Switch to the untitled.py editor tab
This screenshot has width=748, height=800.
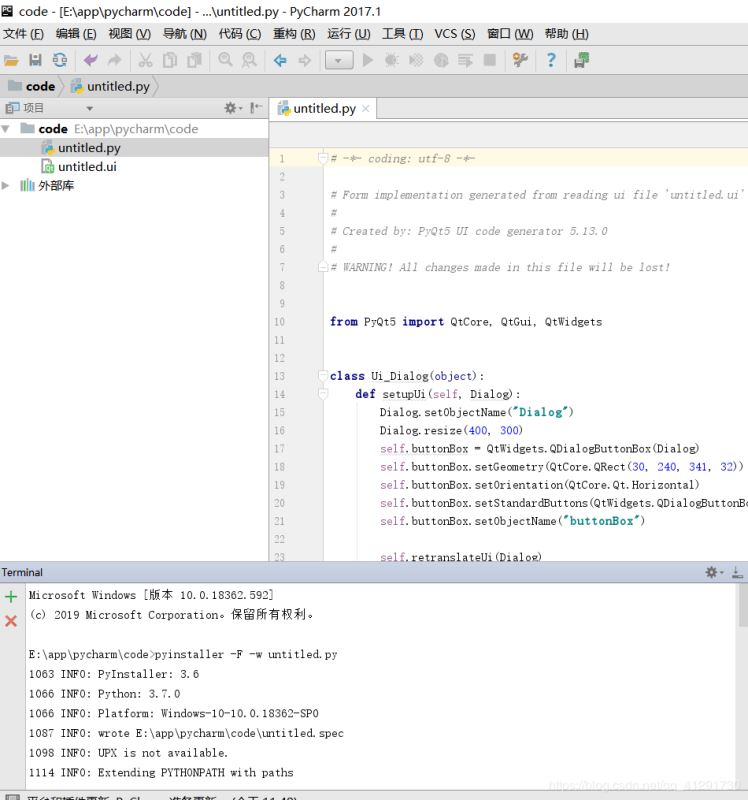tap(323, 108)
